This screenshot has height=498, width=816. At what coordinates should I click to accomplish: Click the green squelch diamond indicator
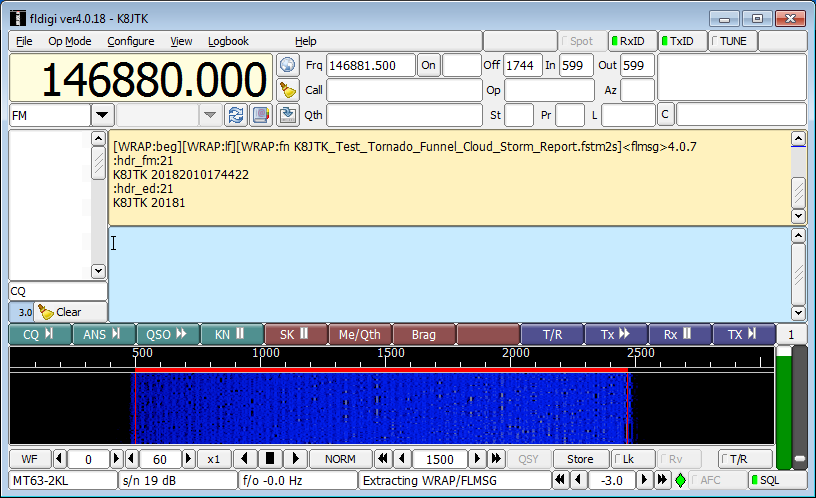680,480
